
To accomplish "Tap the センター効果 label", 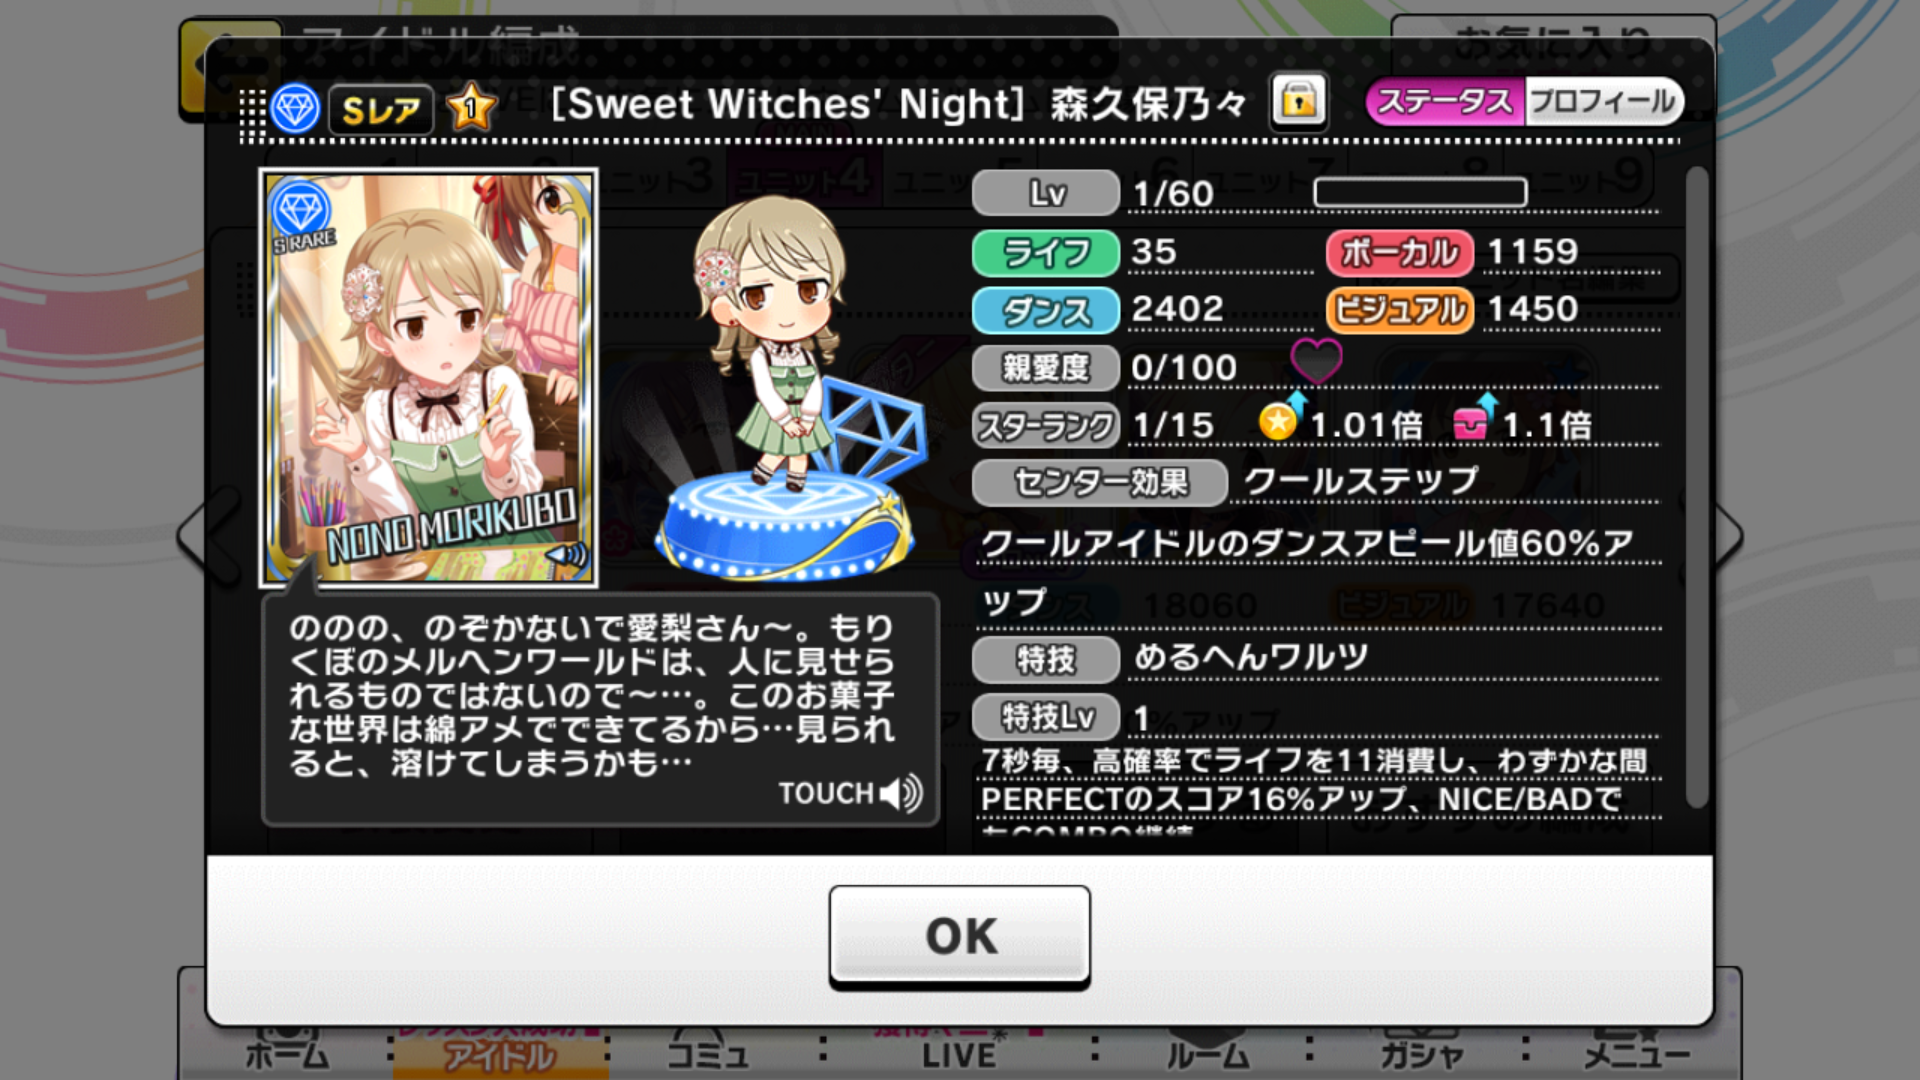I will click(x=1100, y=483).
